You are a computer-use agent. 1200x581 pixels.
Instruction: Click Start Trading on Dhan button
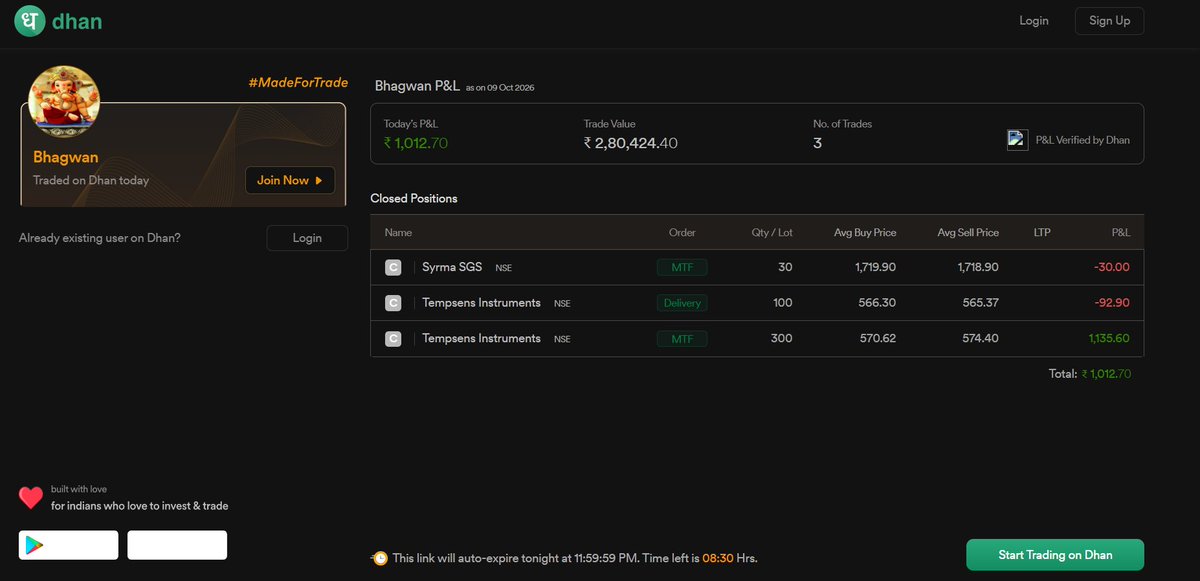click(1055, 555)
